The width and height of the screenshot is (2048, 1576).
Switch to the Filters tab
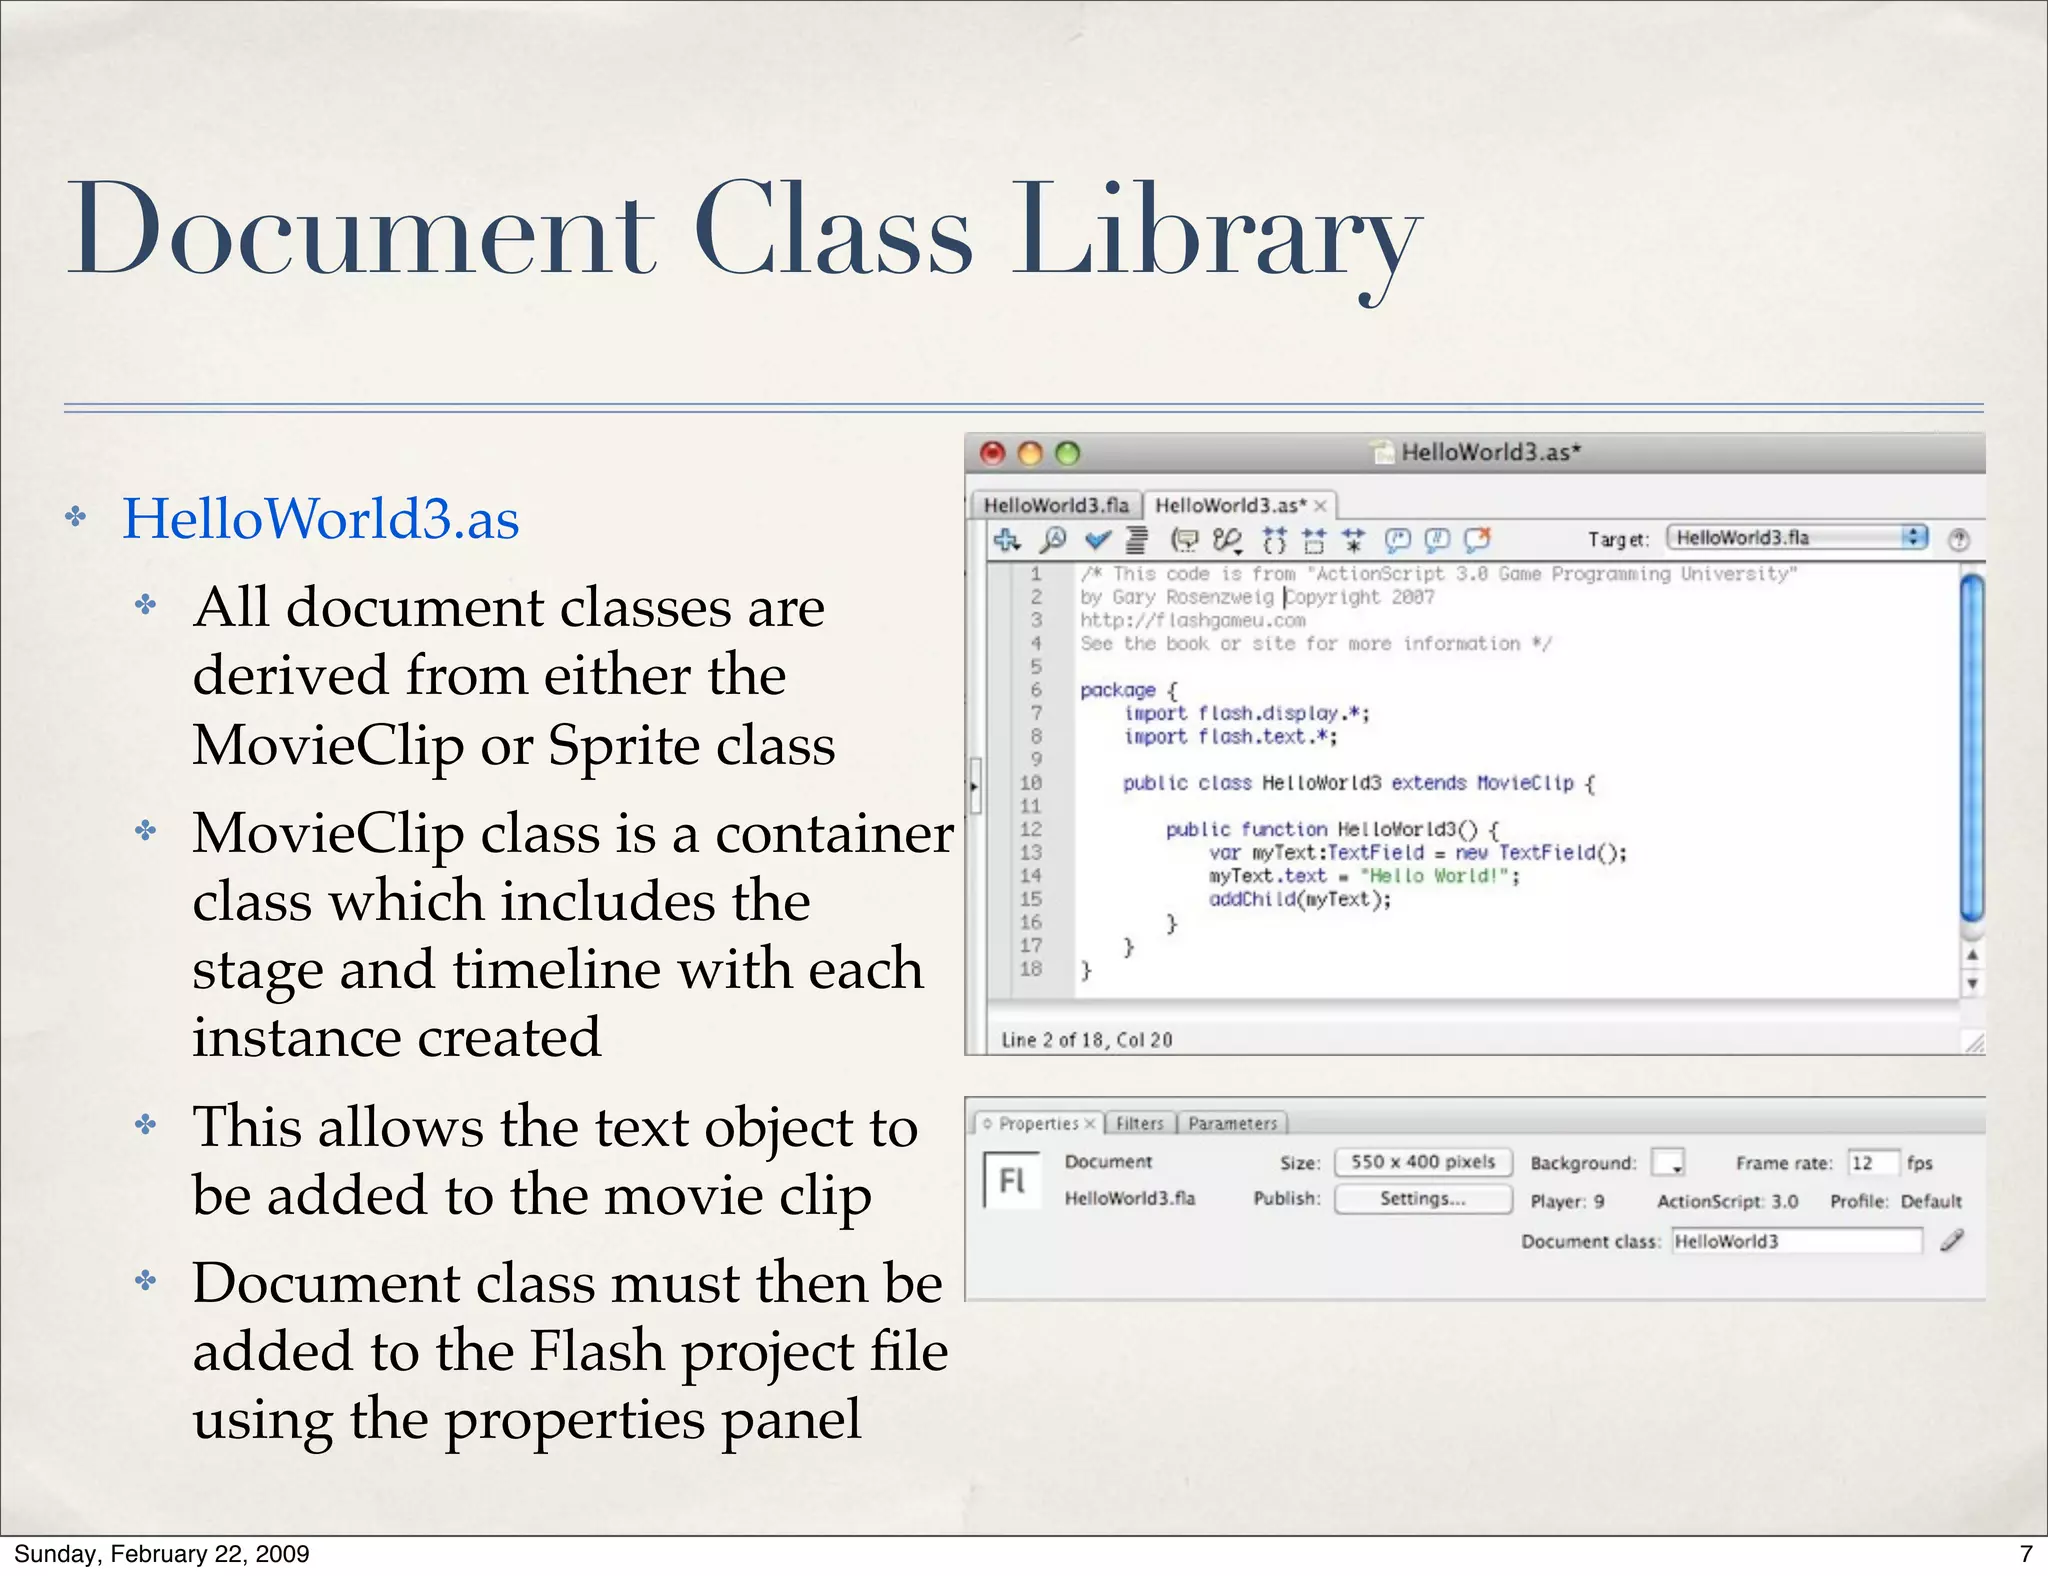pos(1139,1124)
